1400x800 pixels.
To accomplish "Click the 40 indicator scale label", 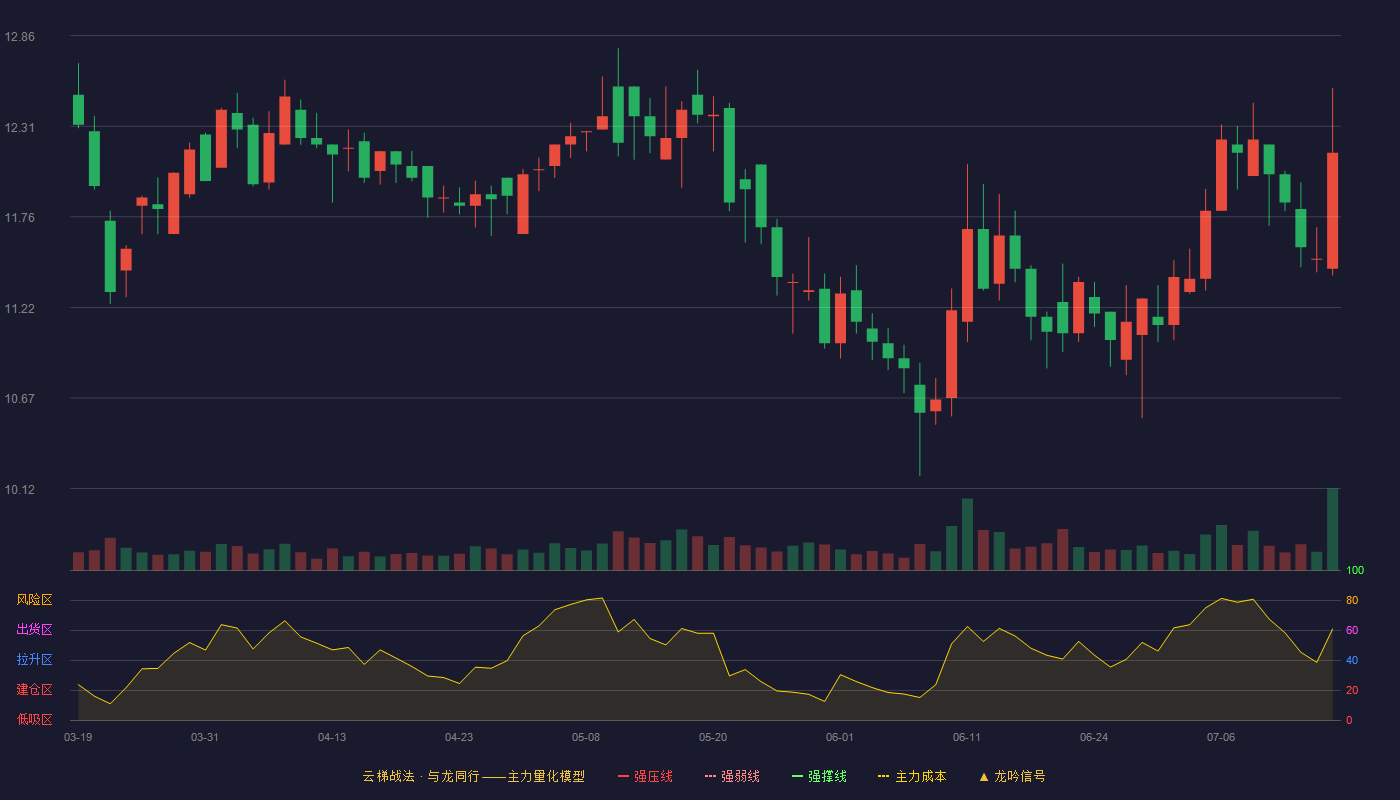I will point(1352,660).
